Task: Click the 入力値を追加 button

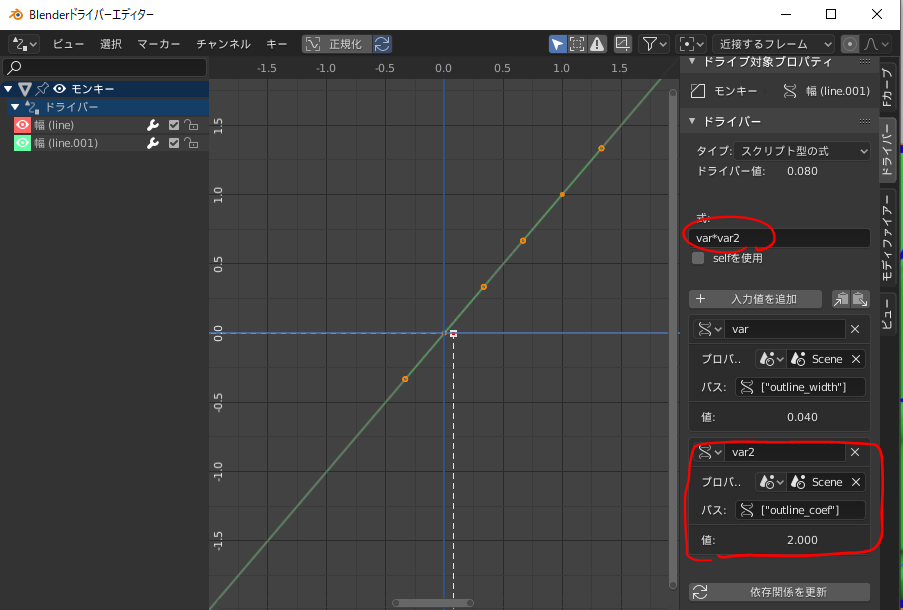Action: [x=756, y=299]
